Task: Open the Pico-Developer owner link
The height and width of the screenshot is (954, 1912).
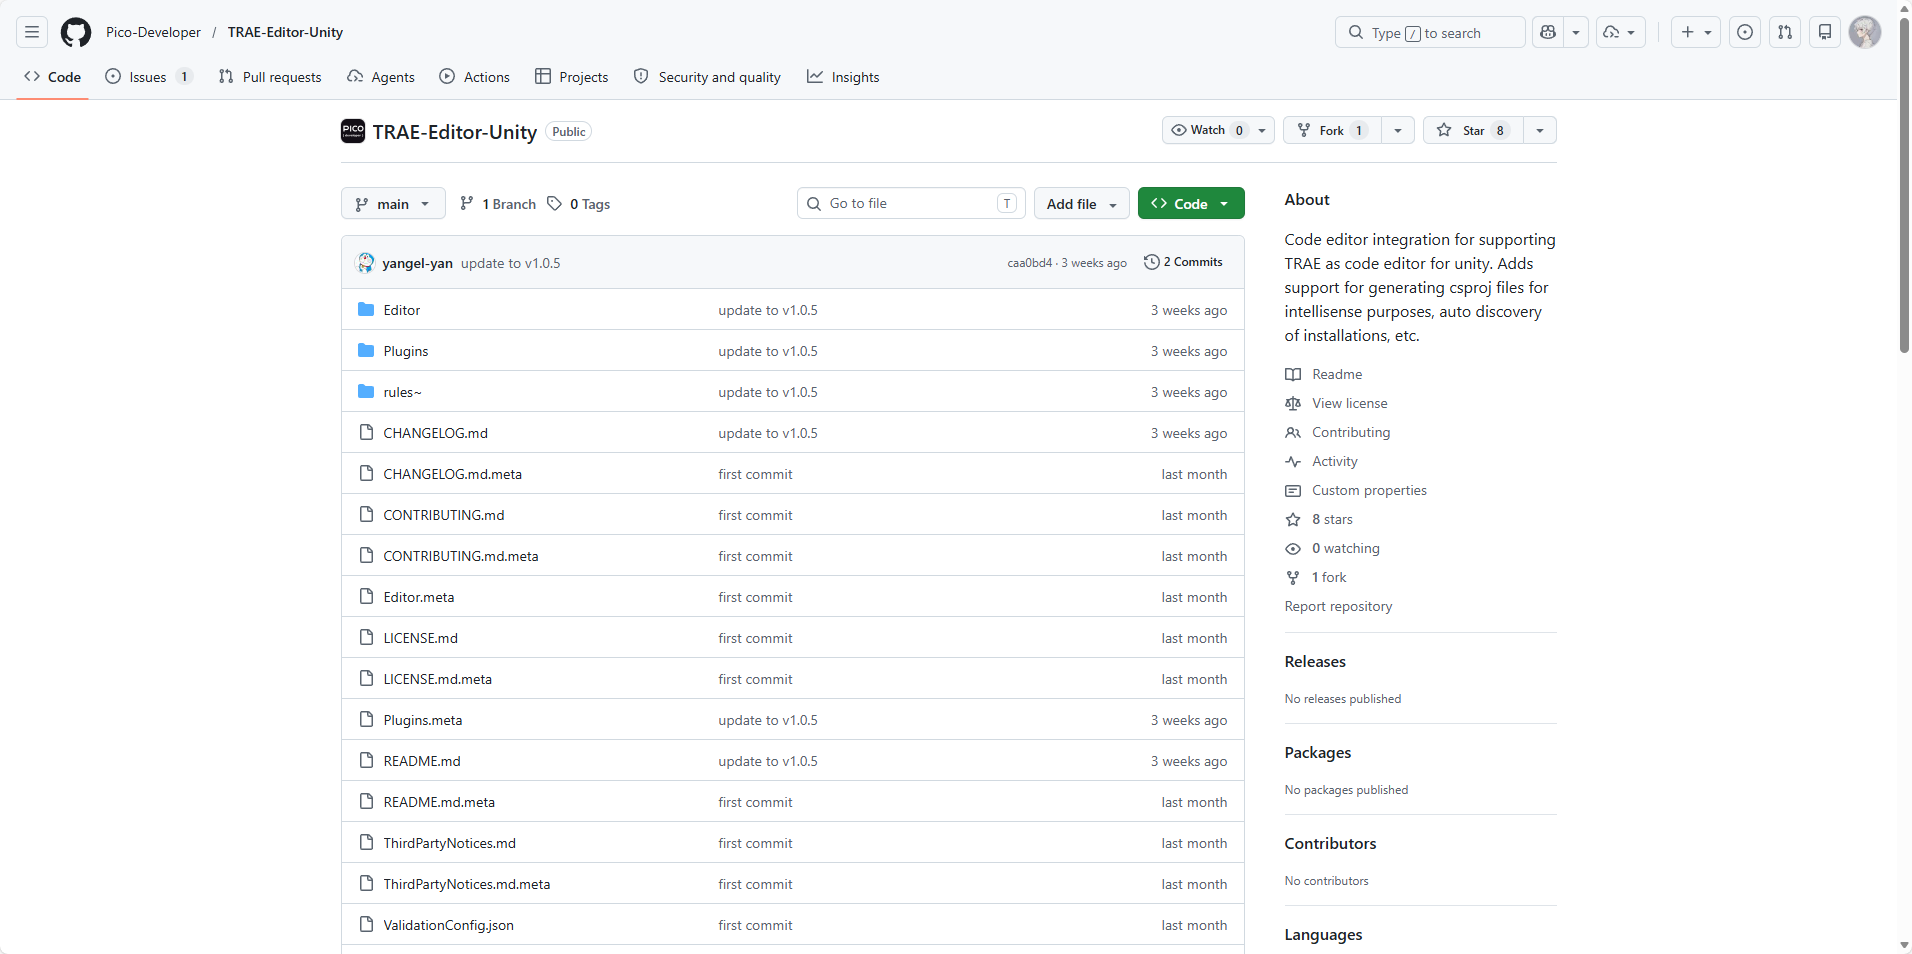Action: pos(153,32)
